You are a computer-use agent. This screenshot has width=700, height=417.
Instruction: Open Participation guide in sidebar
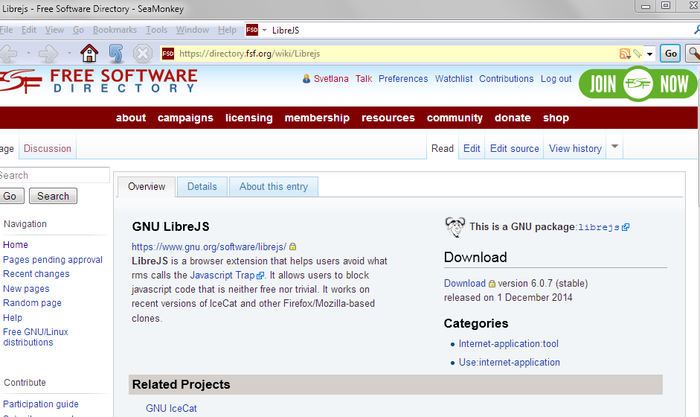point(41,404)
